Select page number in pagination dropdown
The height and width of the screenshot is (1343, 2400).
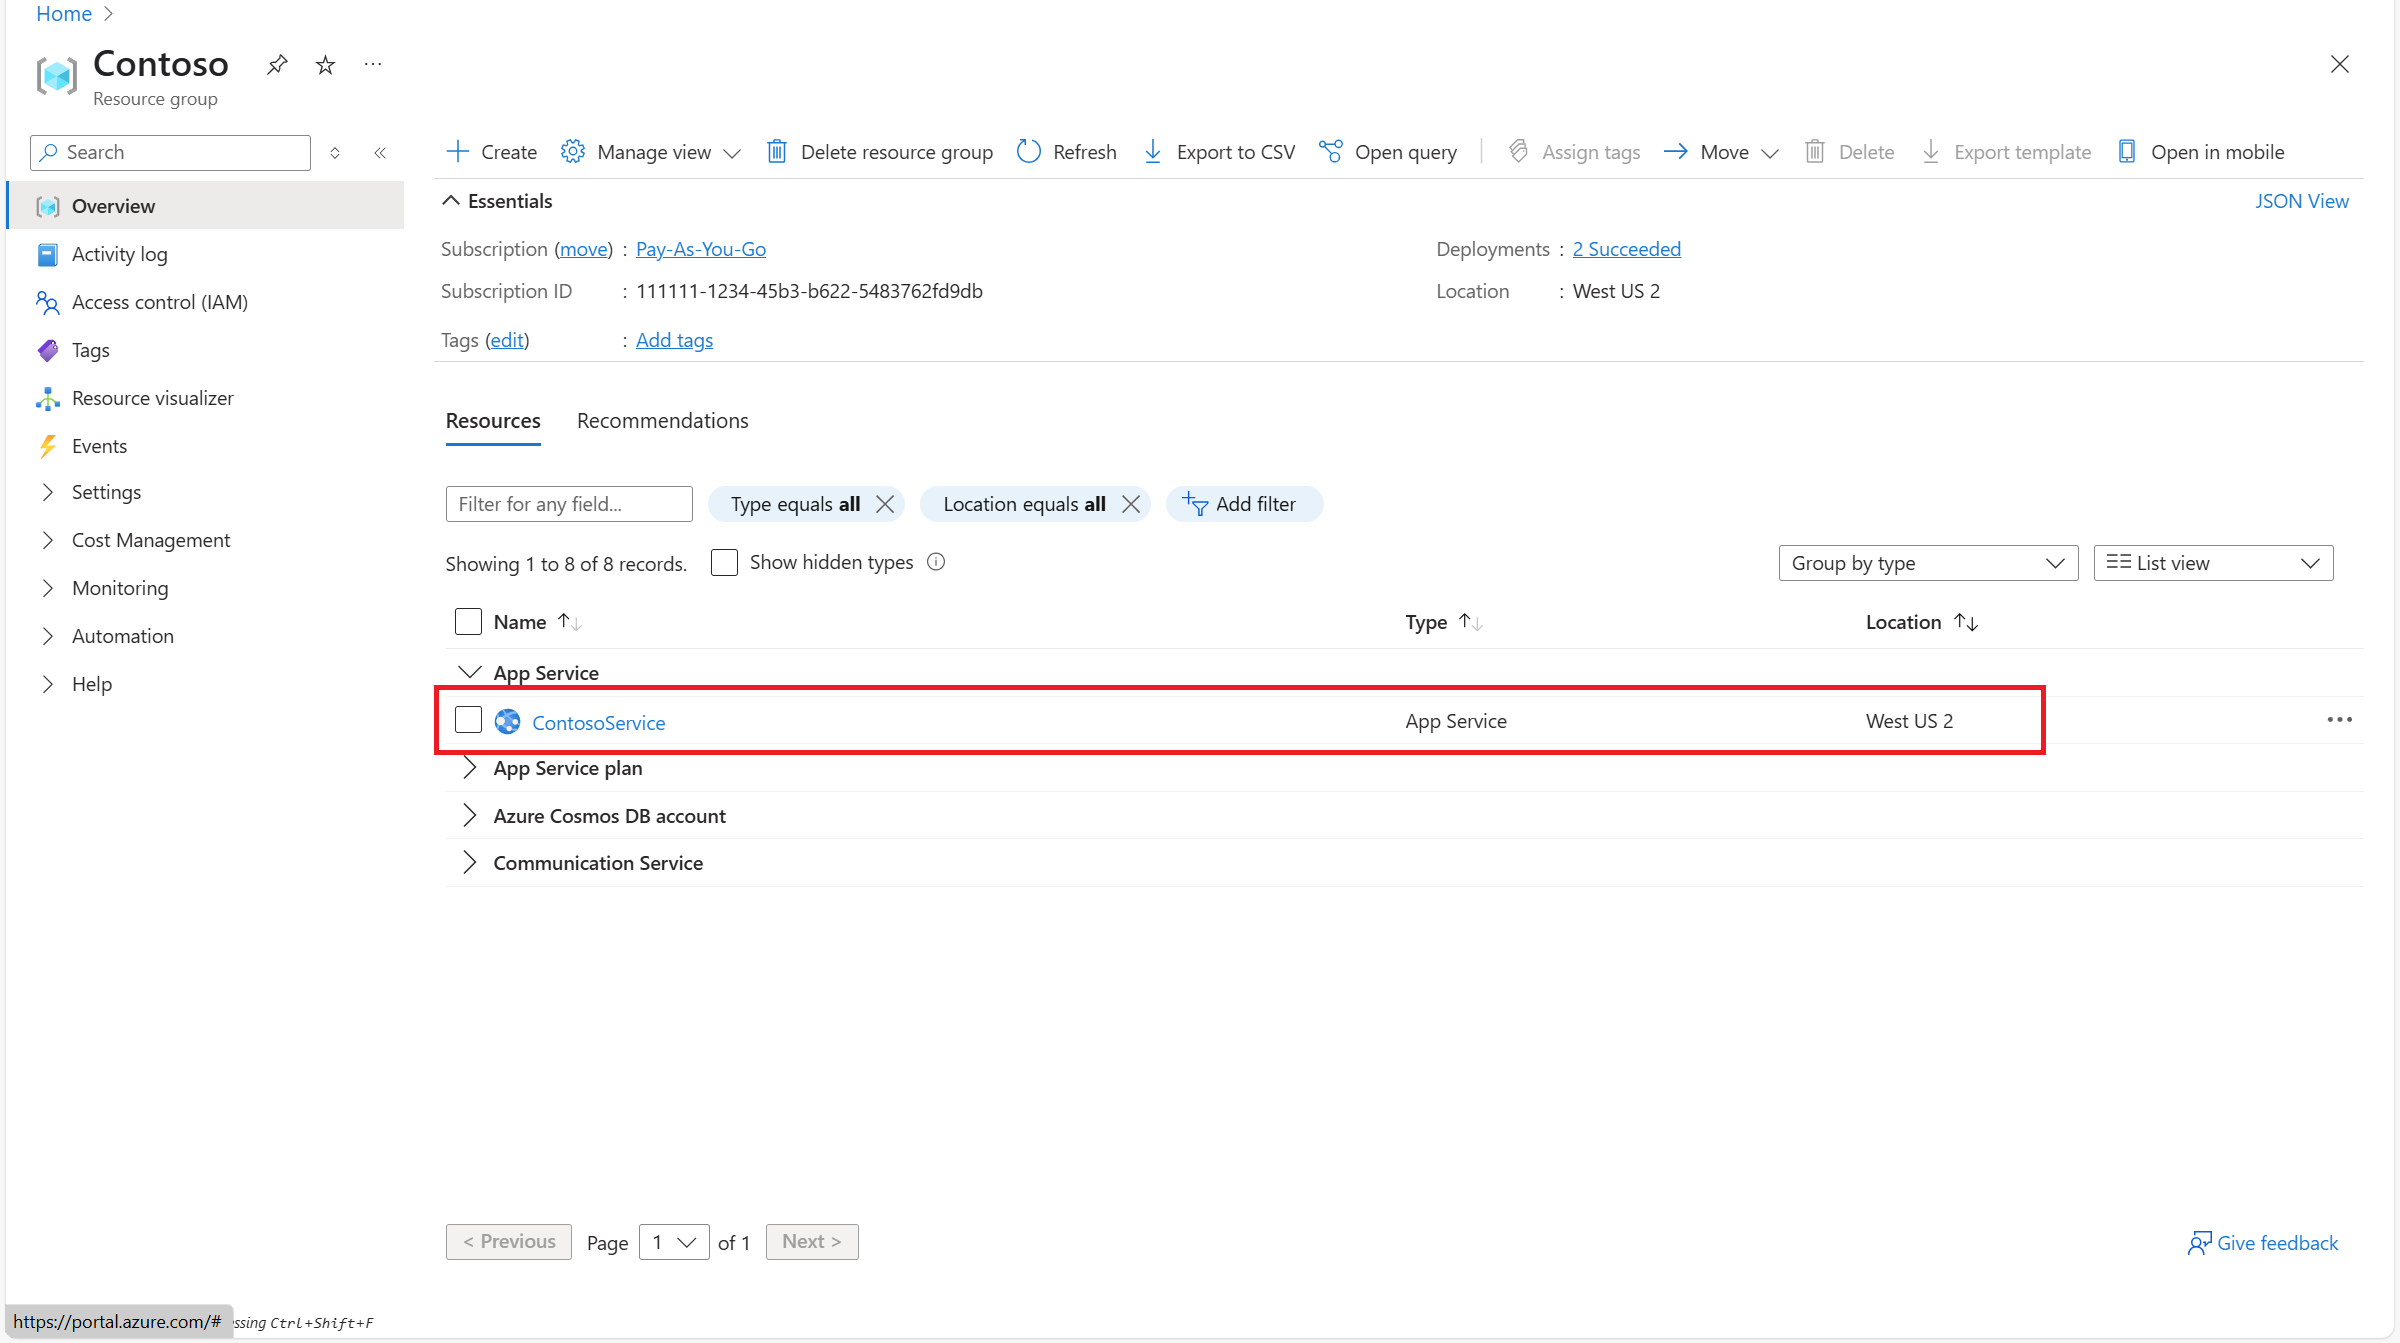(x=673, y=1241)
